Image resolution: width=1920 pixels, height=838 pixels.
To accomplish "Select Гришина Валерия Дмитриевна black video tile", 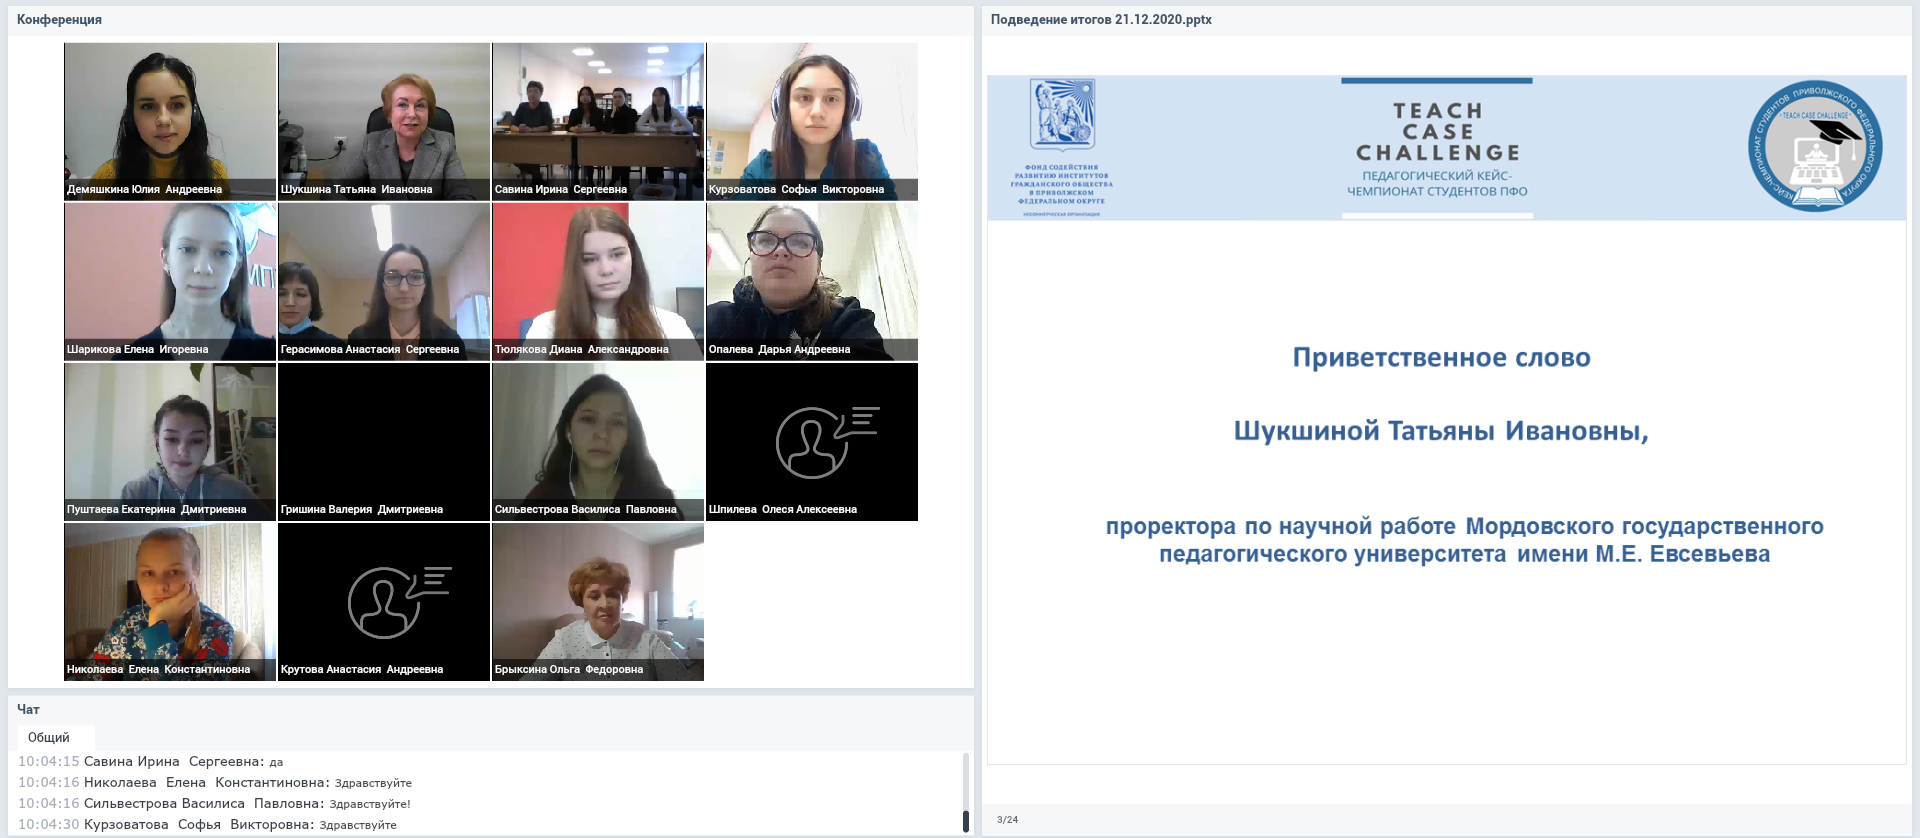I will coord(384,441).
